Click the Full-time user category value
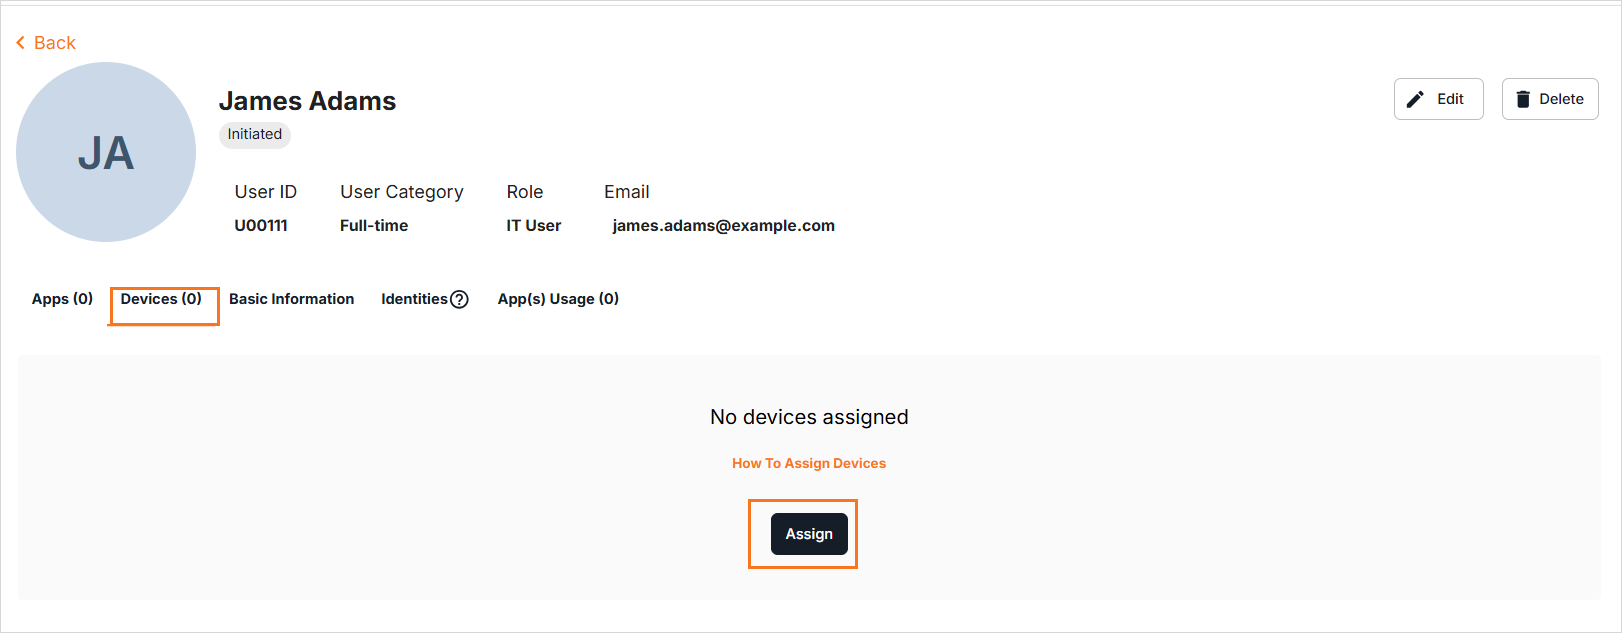1622x633 pixels. [374, 226]
